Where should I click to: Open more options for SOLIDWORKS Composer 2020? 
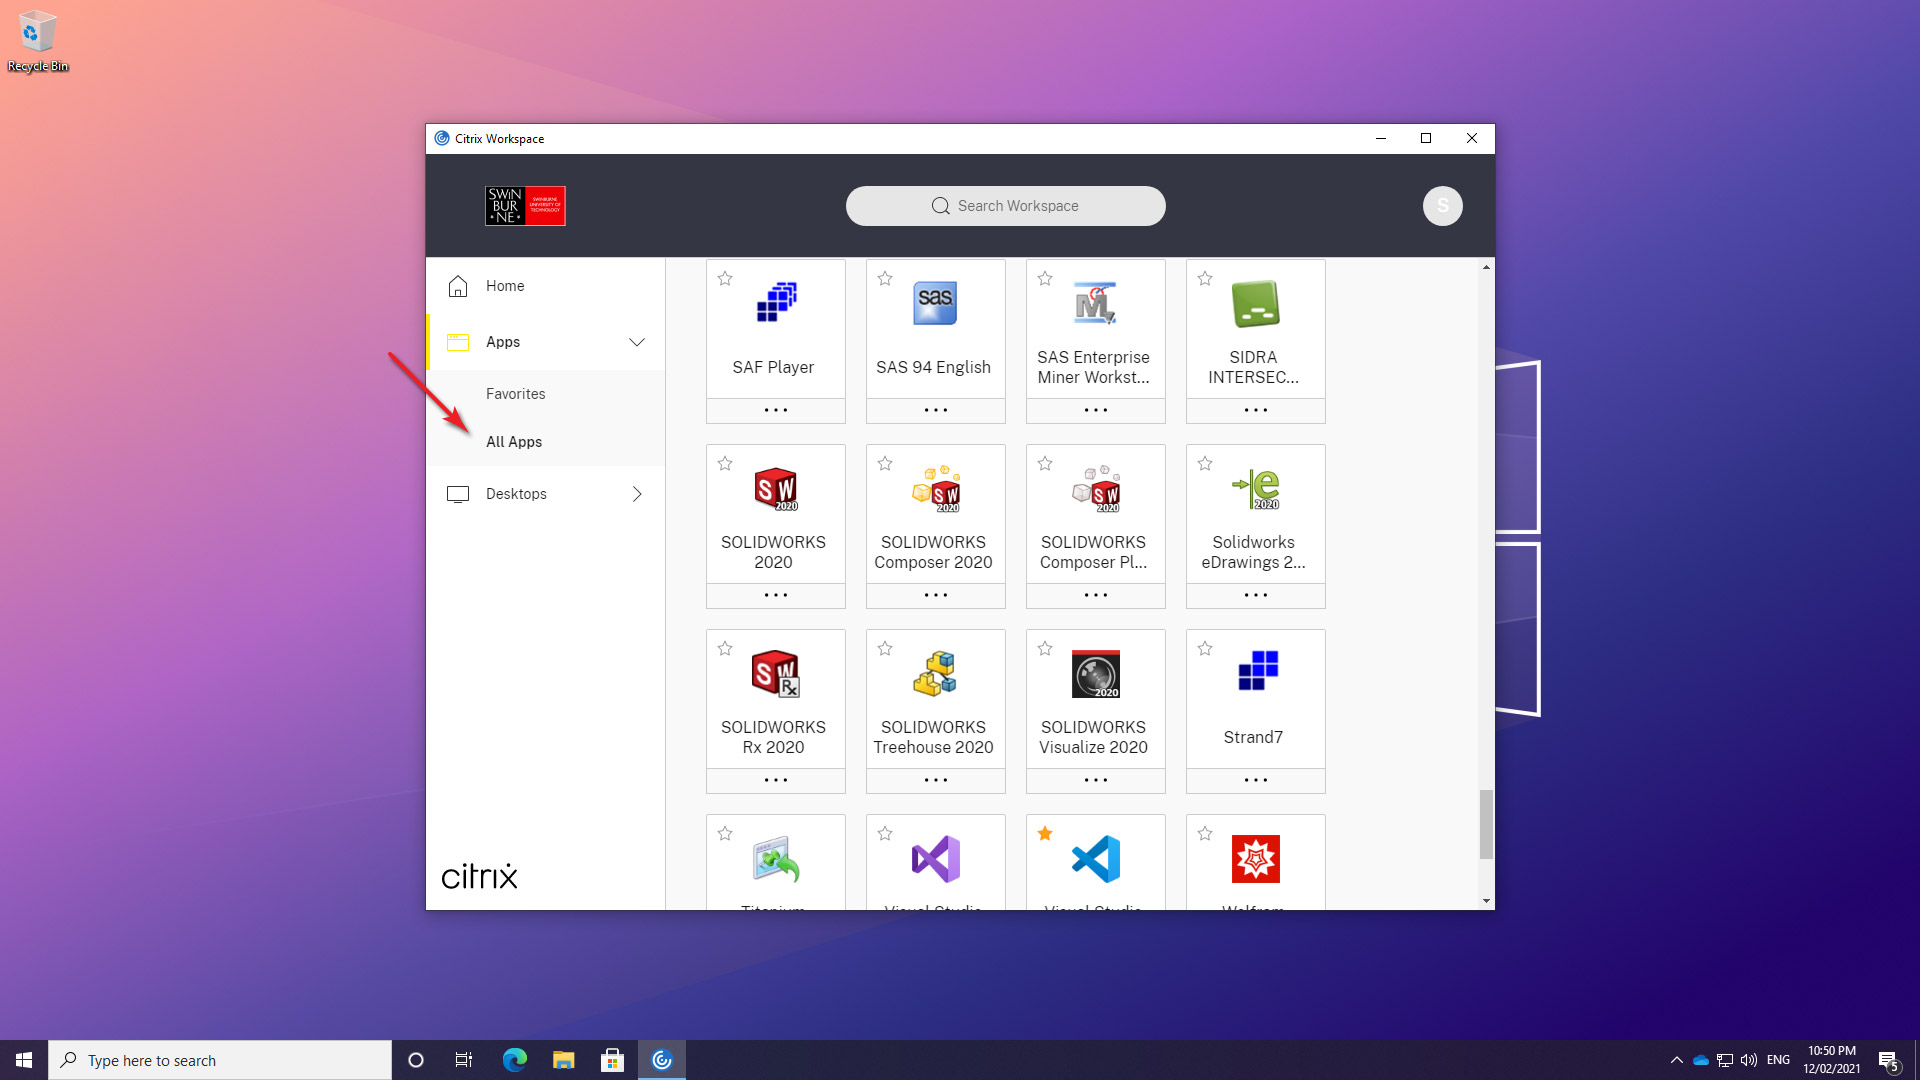[x=935, y=595]
